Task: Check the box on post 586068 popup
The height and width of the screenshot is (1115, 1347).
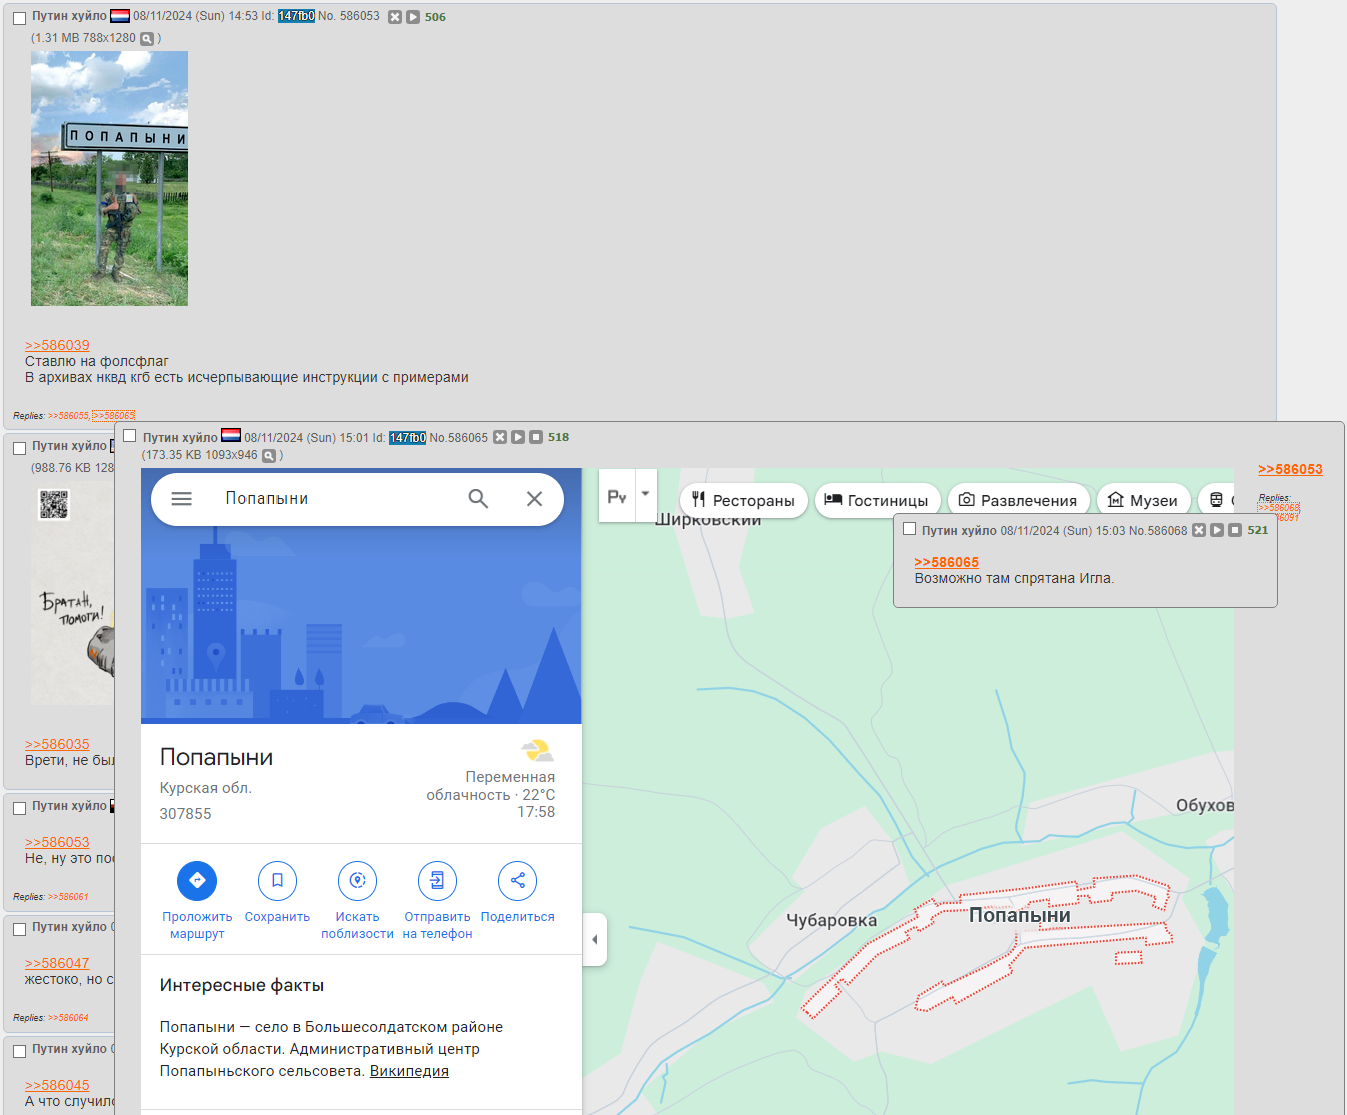Action: (x=909, y=529)
